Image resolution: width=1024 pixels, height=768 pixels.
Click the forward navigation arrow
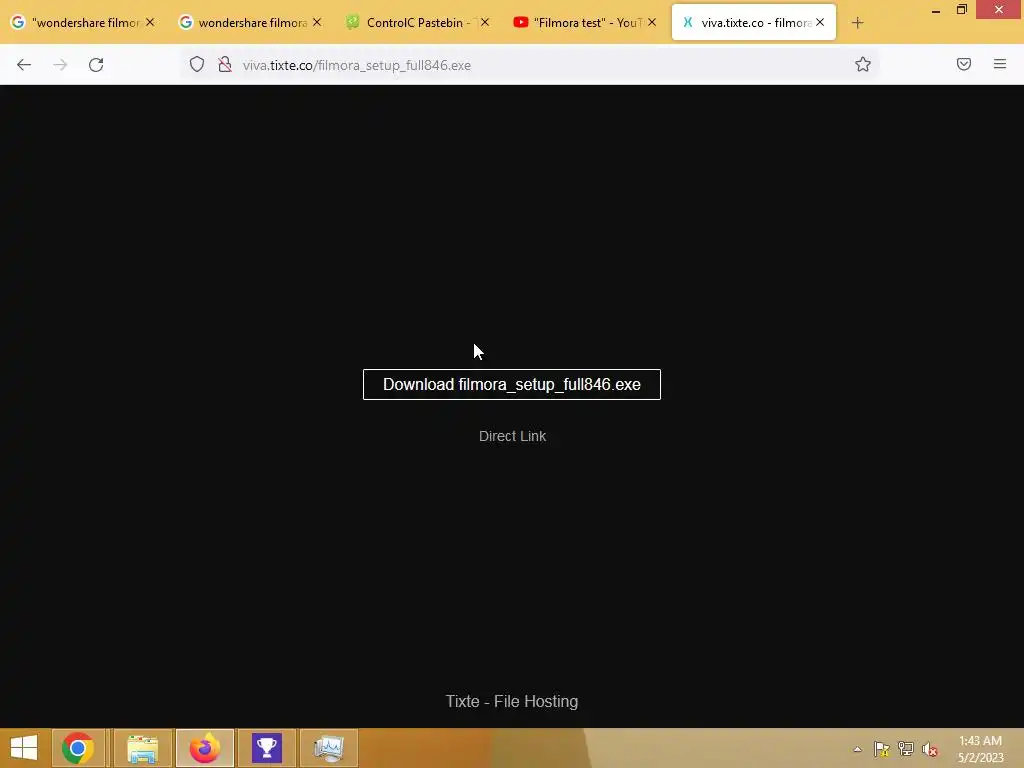pyautogui.click(x=60, y=65)
